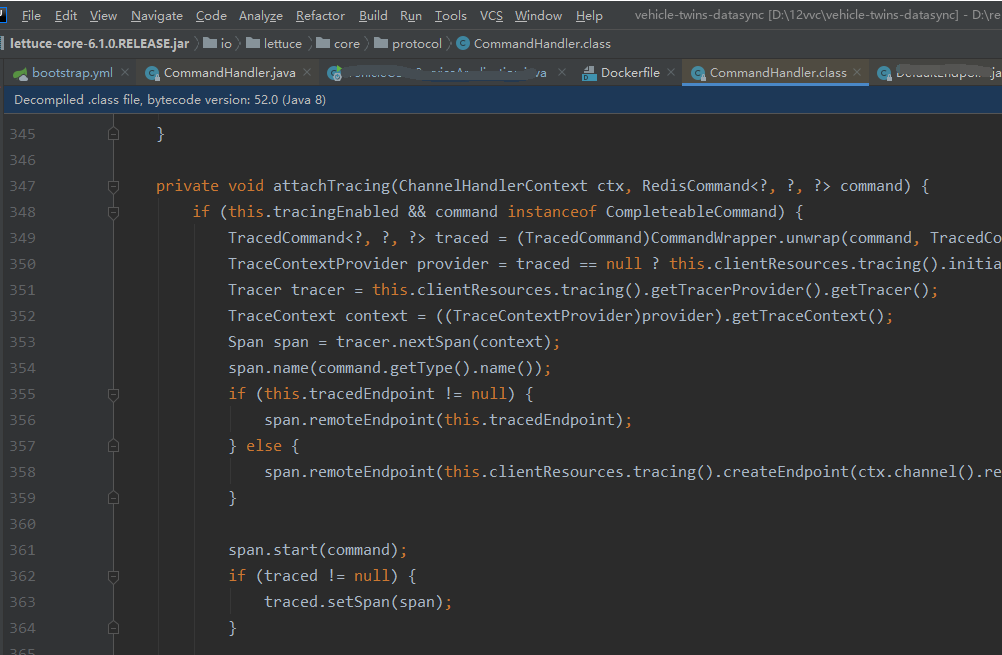The image size is (1002, 655).
Task: Click line number 351 in the gutter
Action: (22, 290)
